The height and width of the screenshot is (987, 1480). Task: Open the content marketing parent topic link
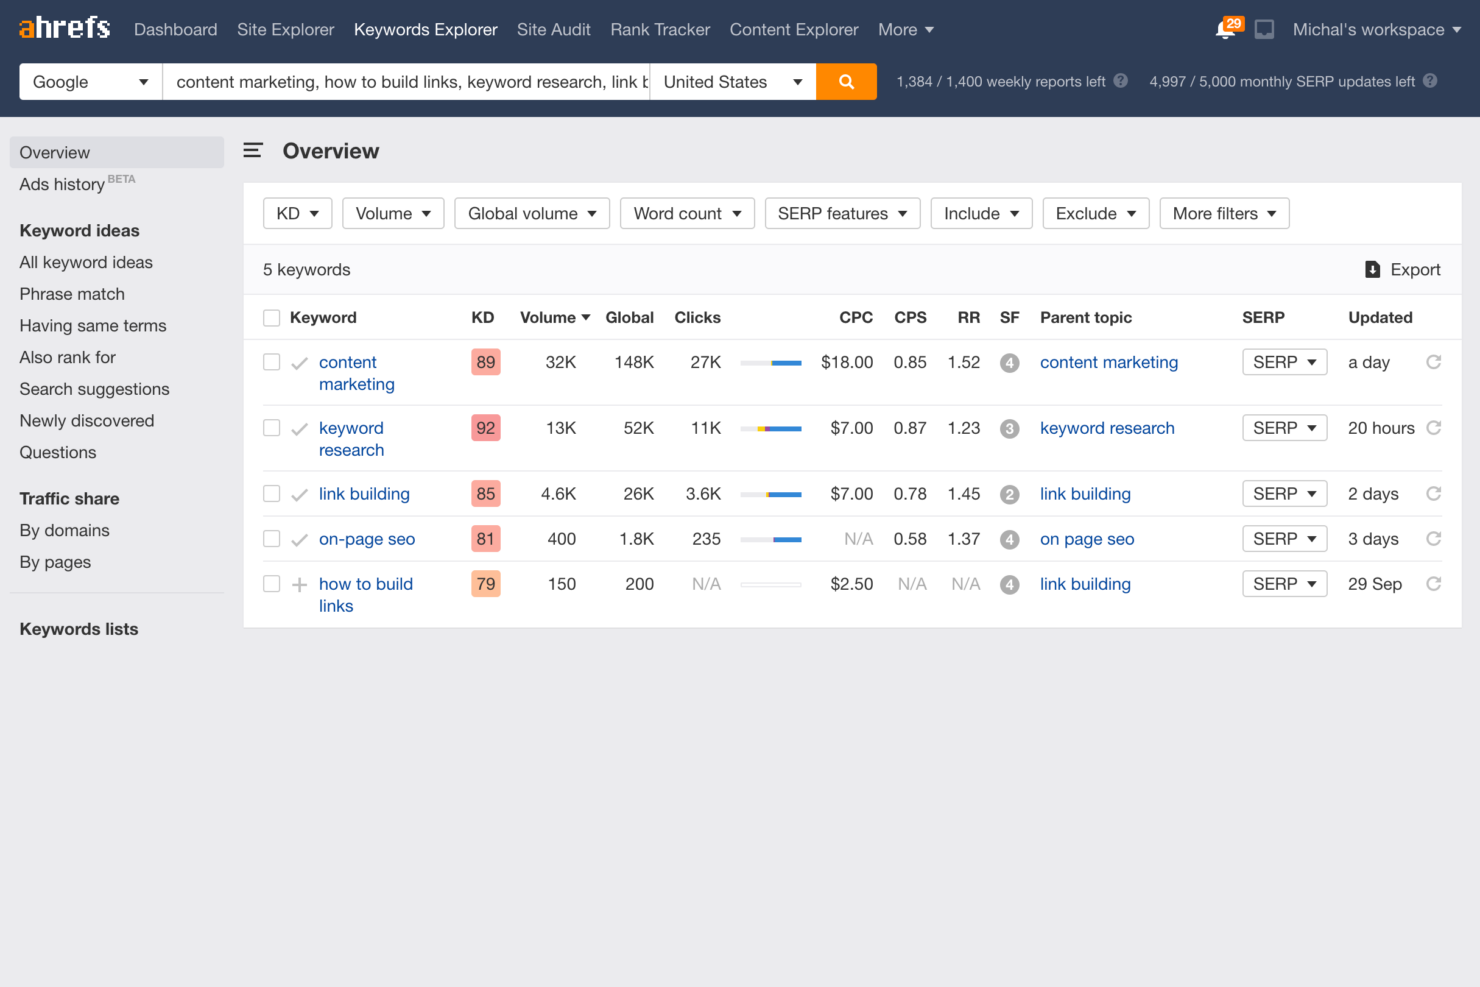coord(1108,363)
